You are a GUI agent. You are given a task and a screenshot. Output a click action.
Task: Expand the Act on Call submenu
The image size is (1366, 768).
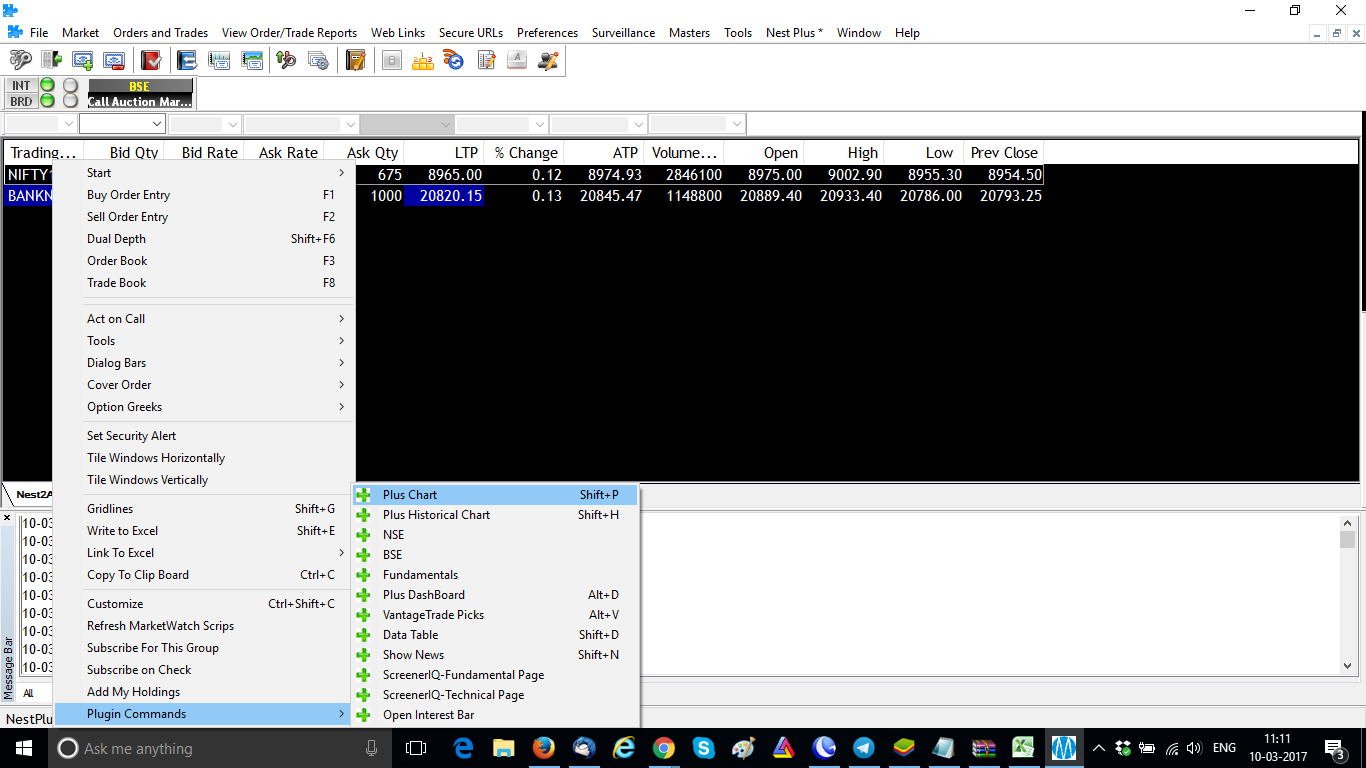click(x=204, y=319)
